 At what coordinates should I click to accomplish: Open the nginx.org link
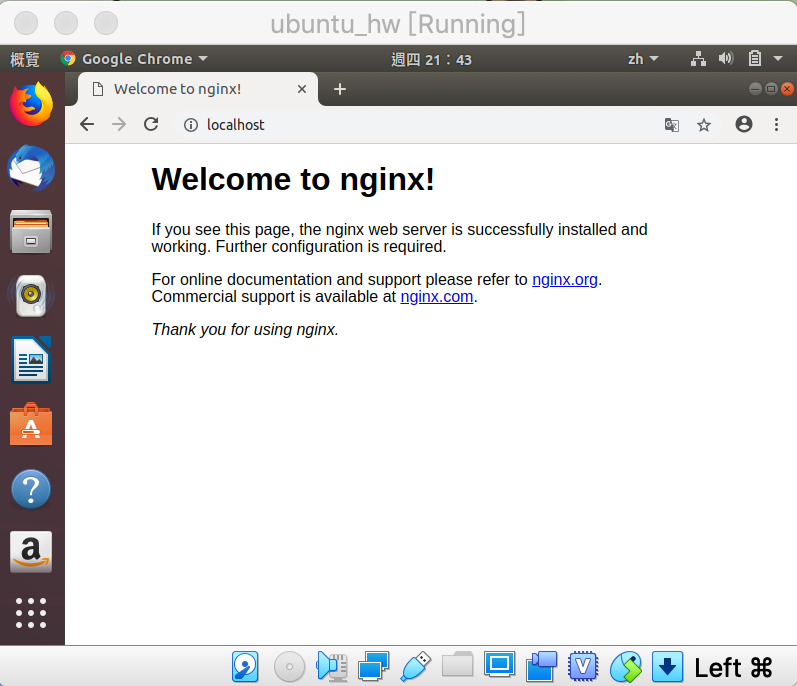564,279
